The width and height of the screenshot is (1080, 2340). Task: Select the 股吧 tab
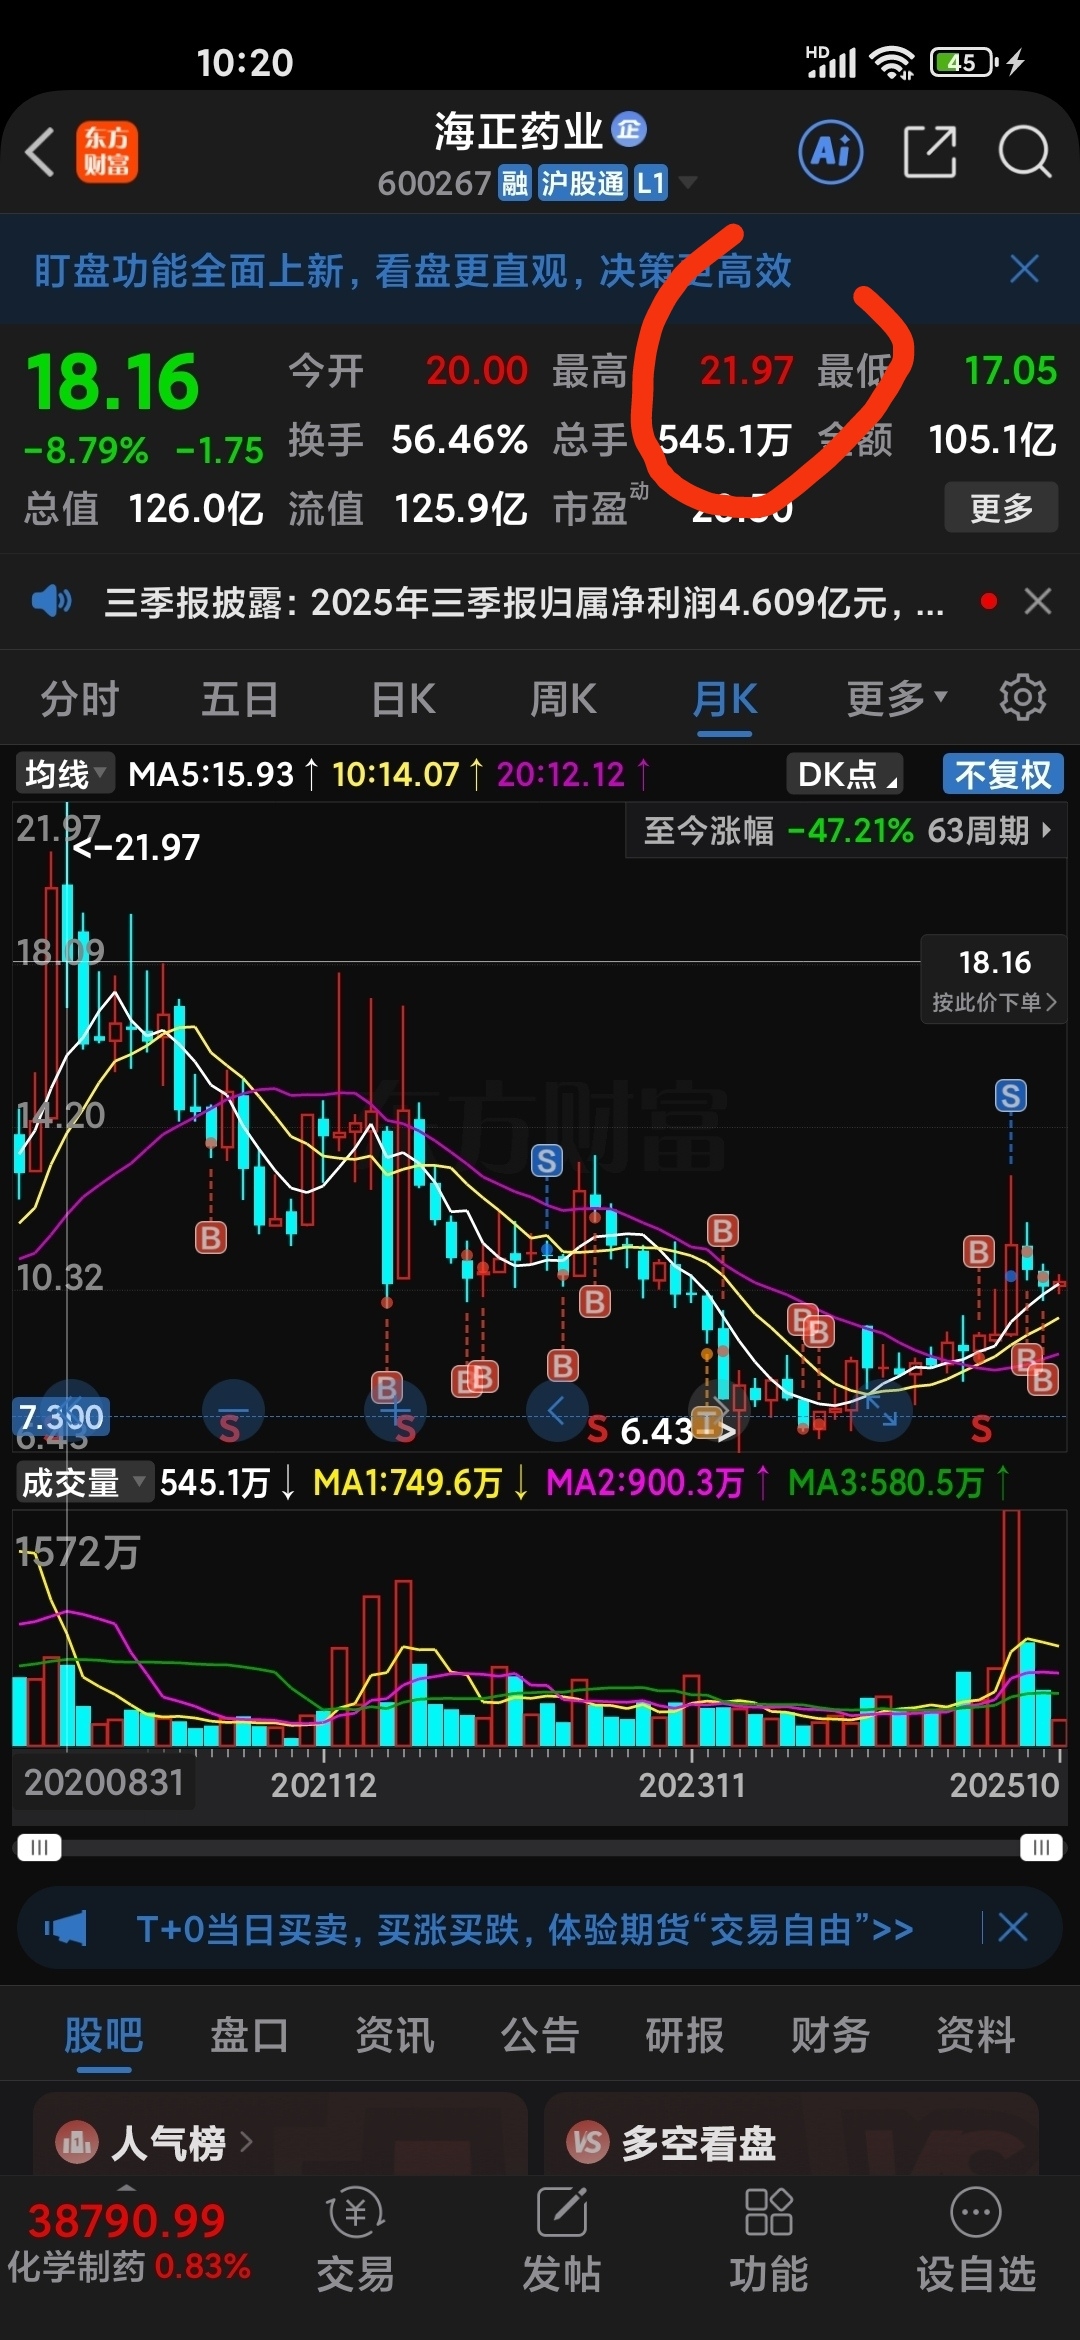tap(104, 2035)
